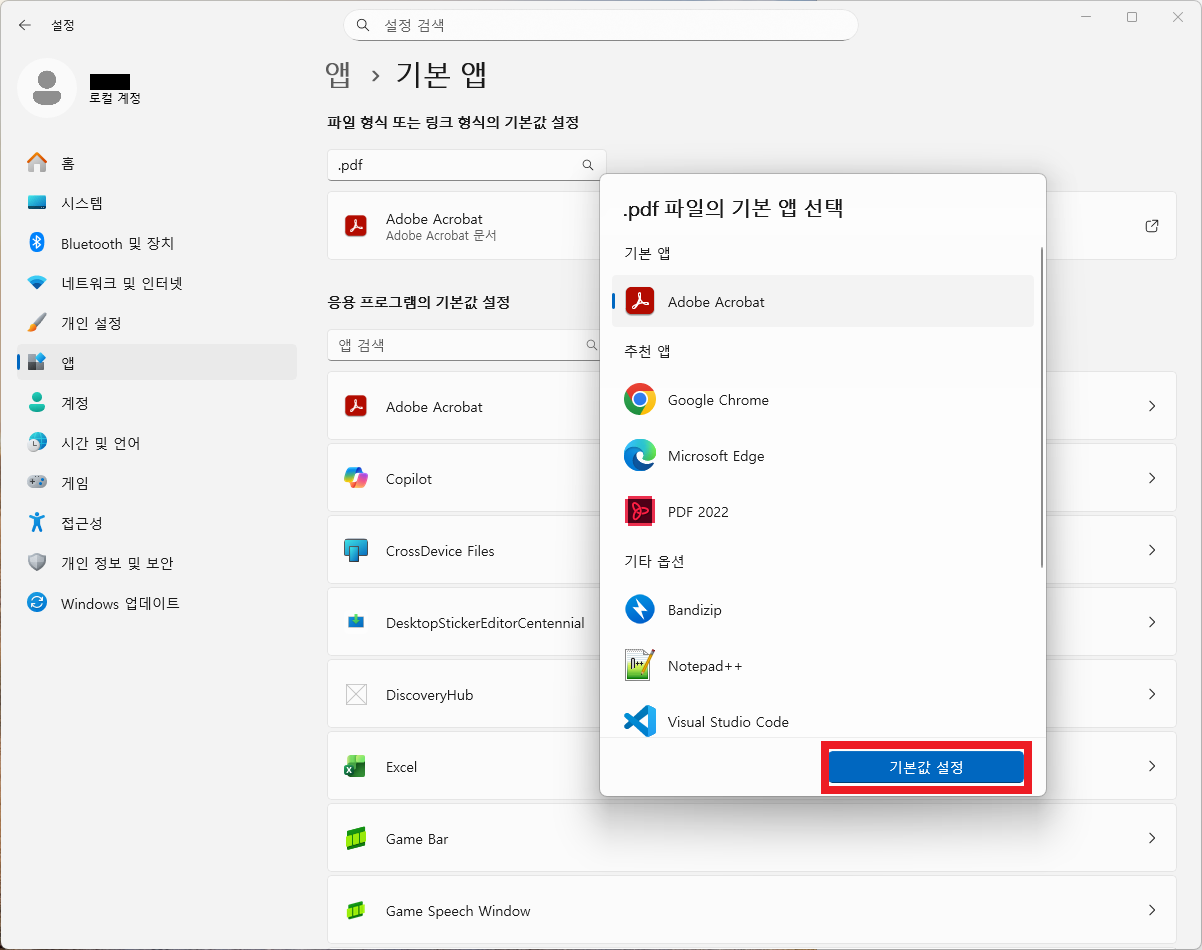The image size is (1202, 950).
Task: Expand chevron on DesktopStickerEditorCentennial row
Action: click(x=1152, y=622)
